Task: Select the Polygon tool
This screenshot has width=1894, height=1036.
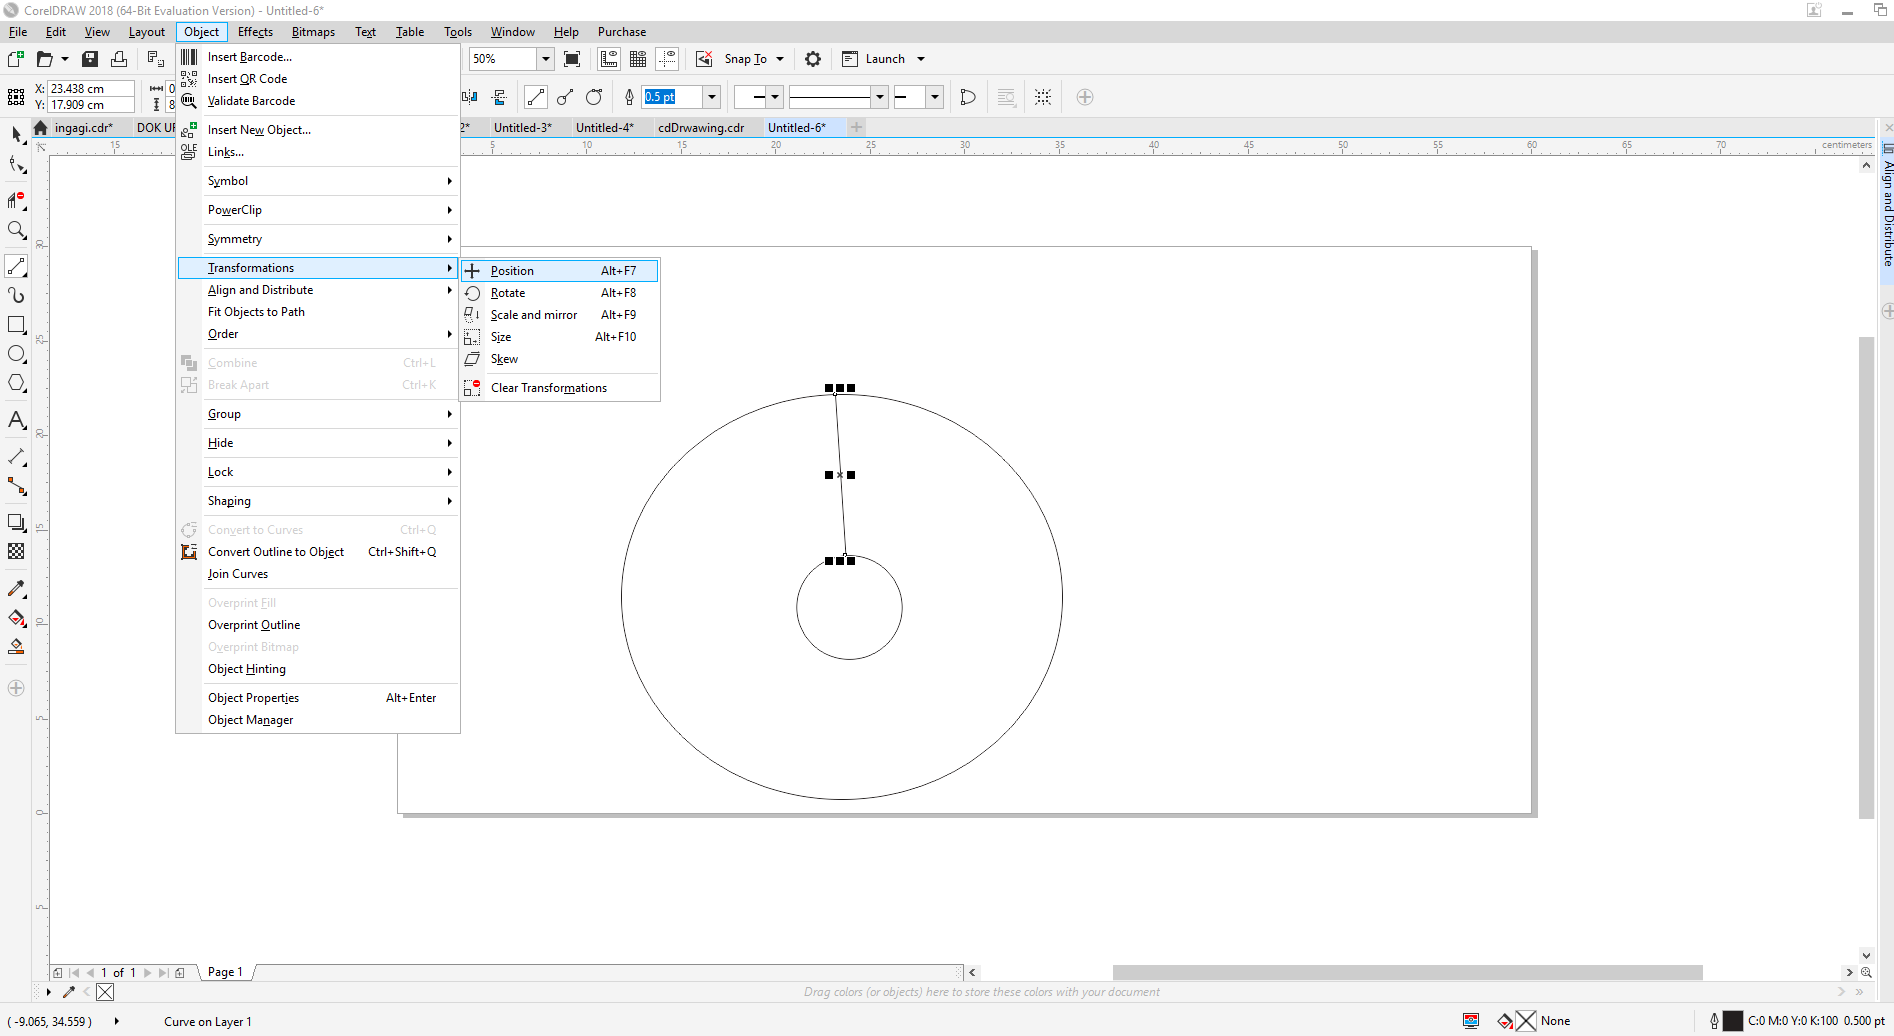Action: pyautogui.click(x=16, y=383)
